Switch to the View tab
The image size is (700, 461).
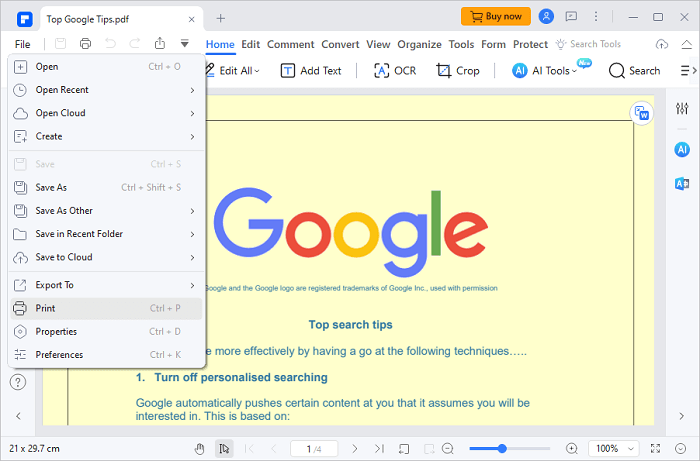(378, 44)
